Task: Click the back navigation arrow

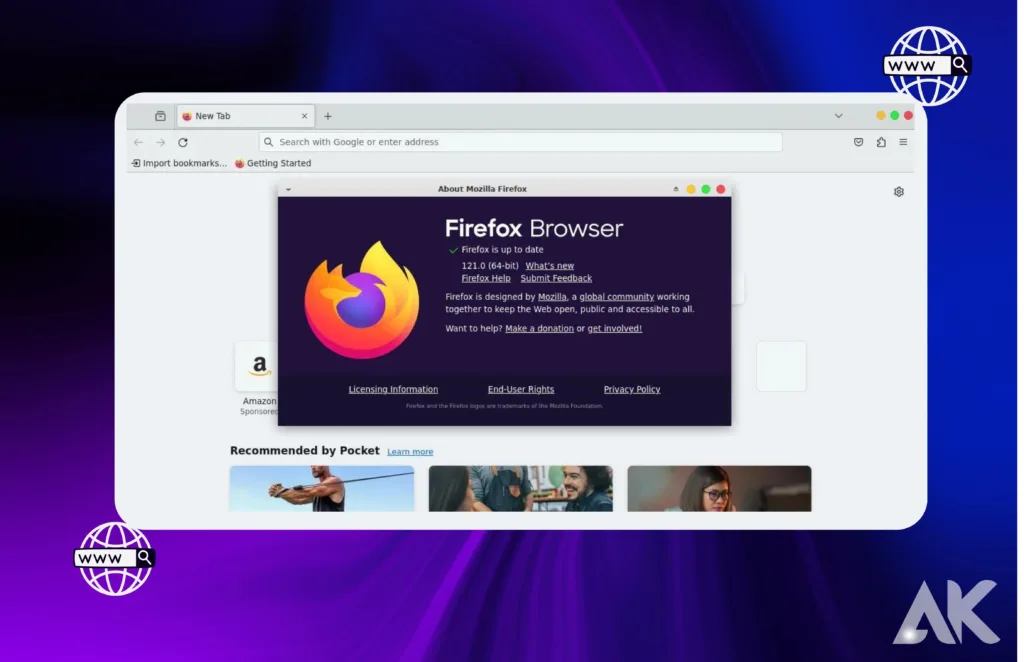Action: tap(138, 142)
